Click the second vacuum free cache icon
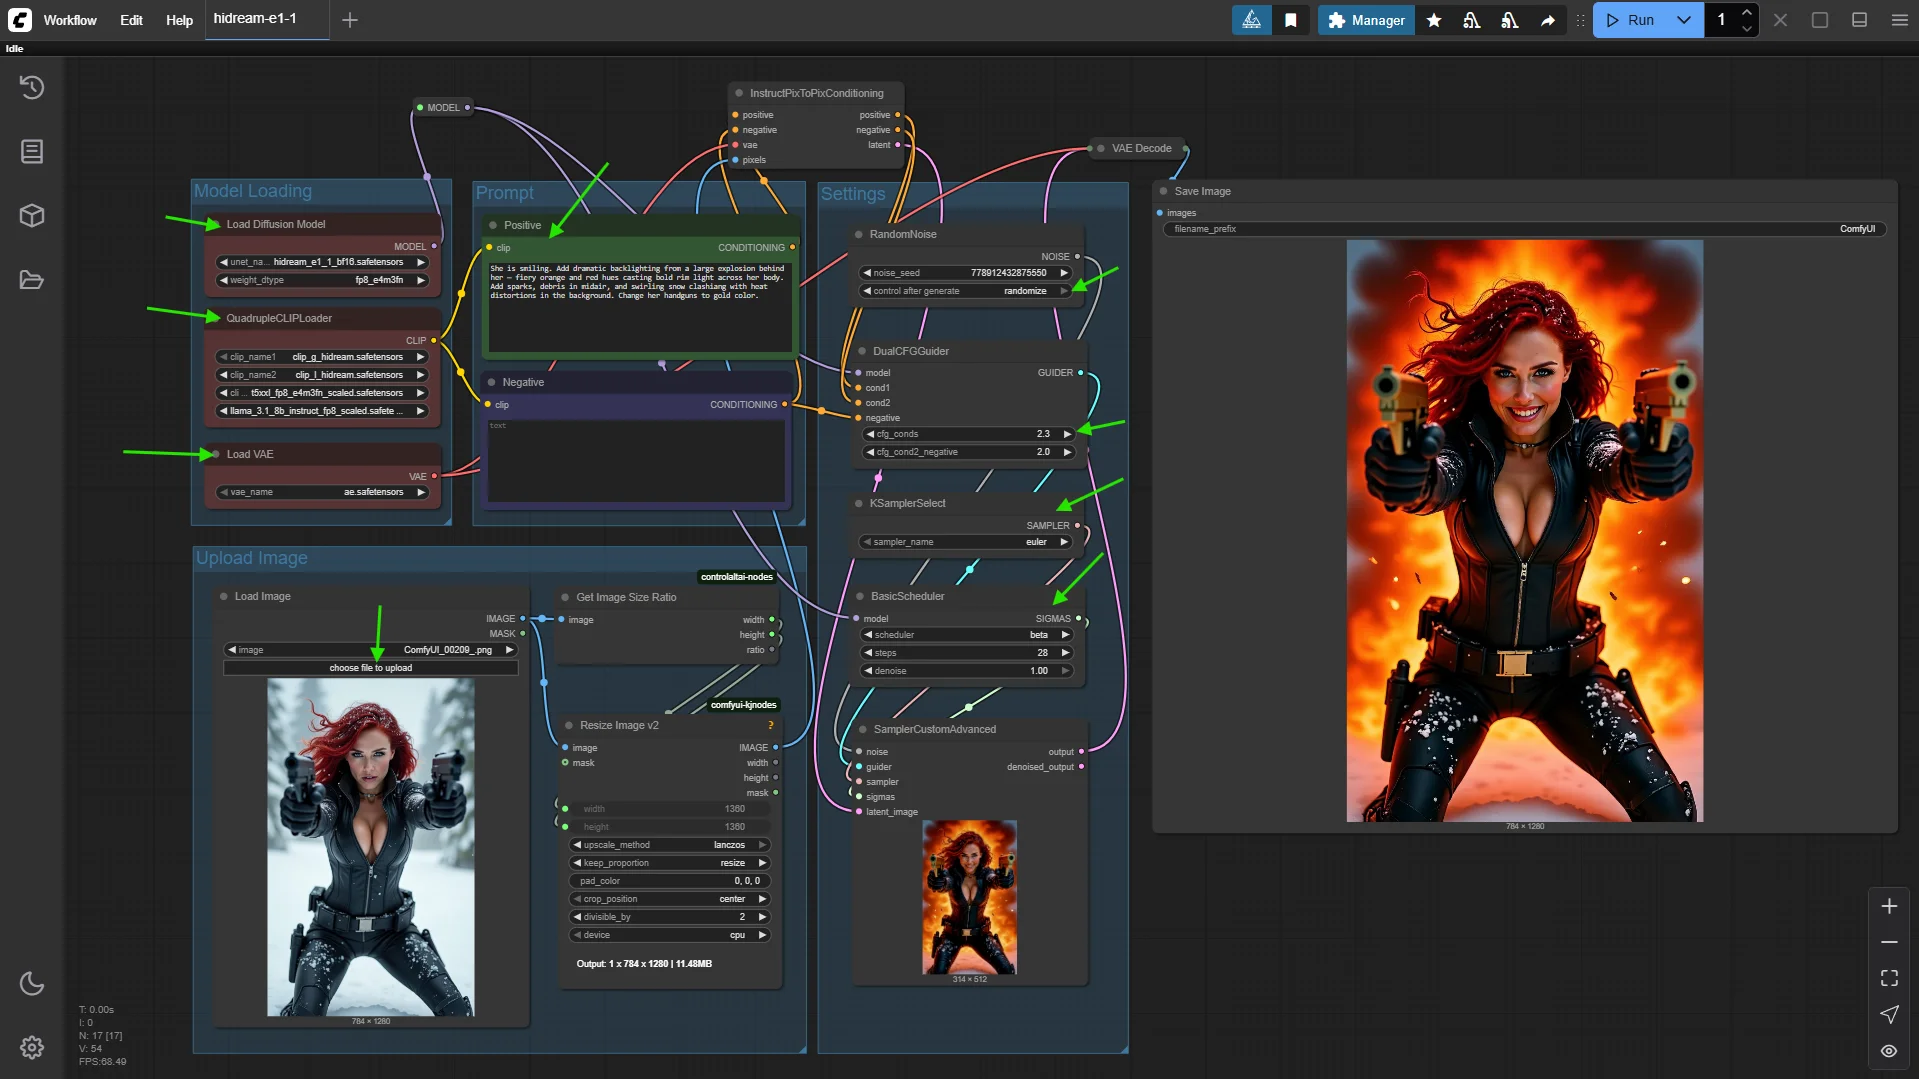The image size is (1919, 1079). [1510, 20]
